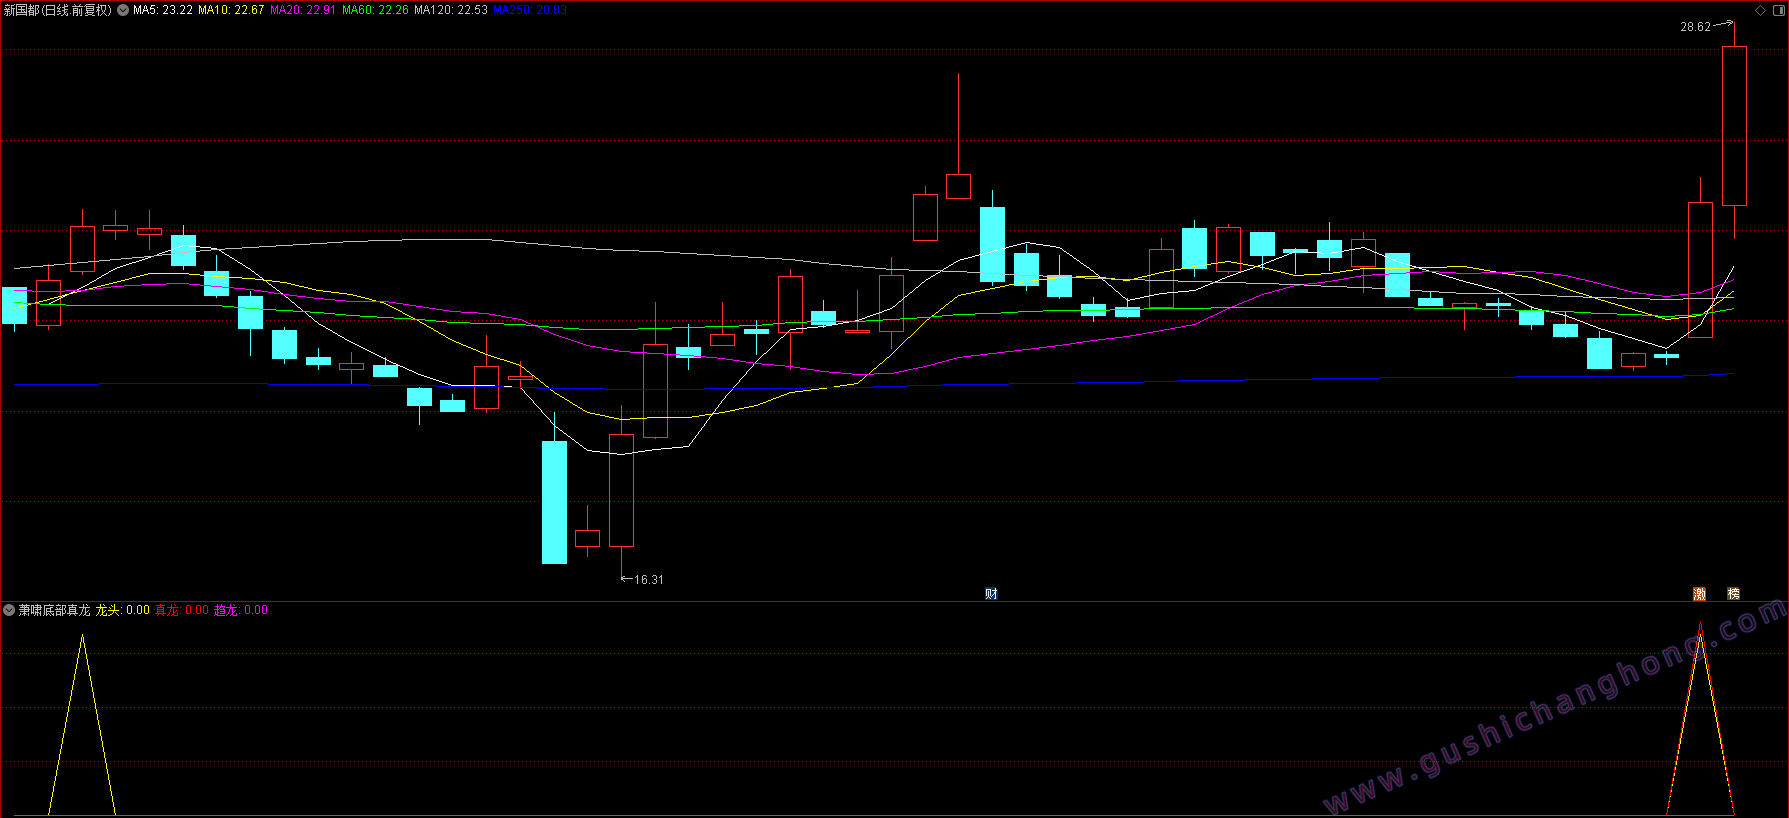Click the 16.31 low price label

[x=649, y=580]
